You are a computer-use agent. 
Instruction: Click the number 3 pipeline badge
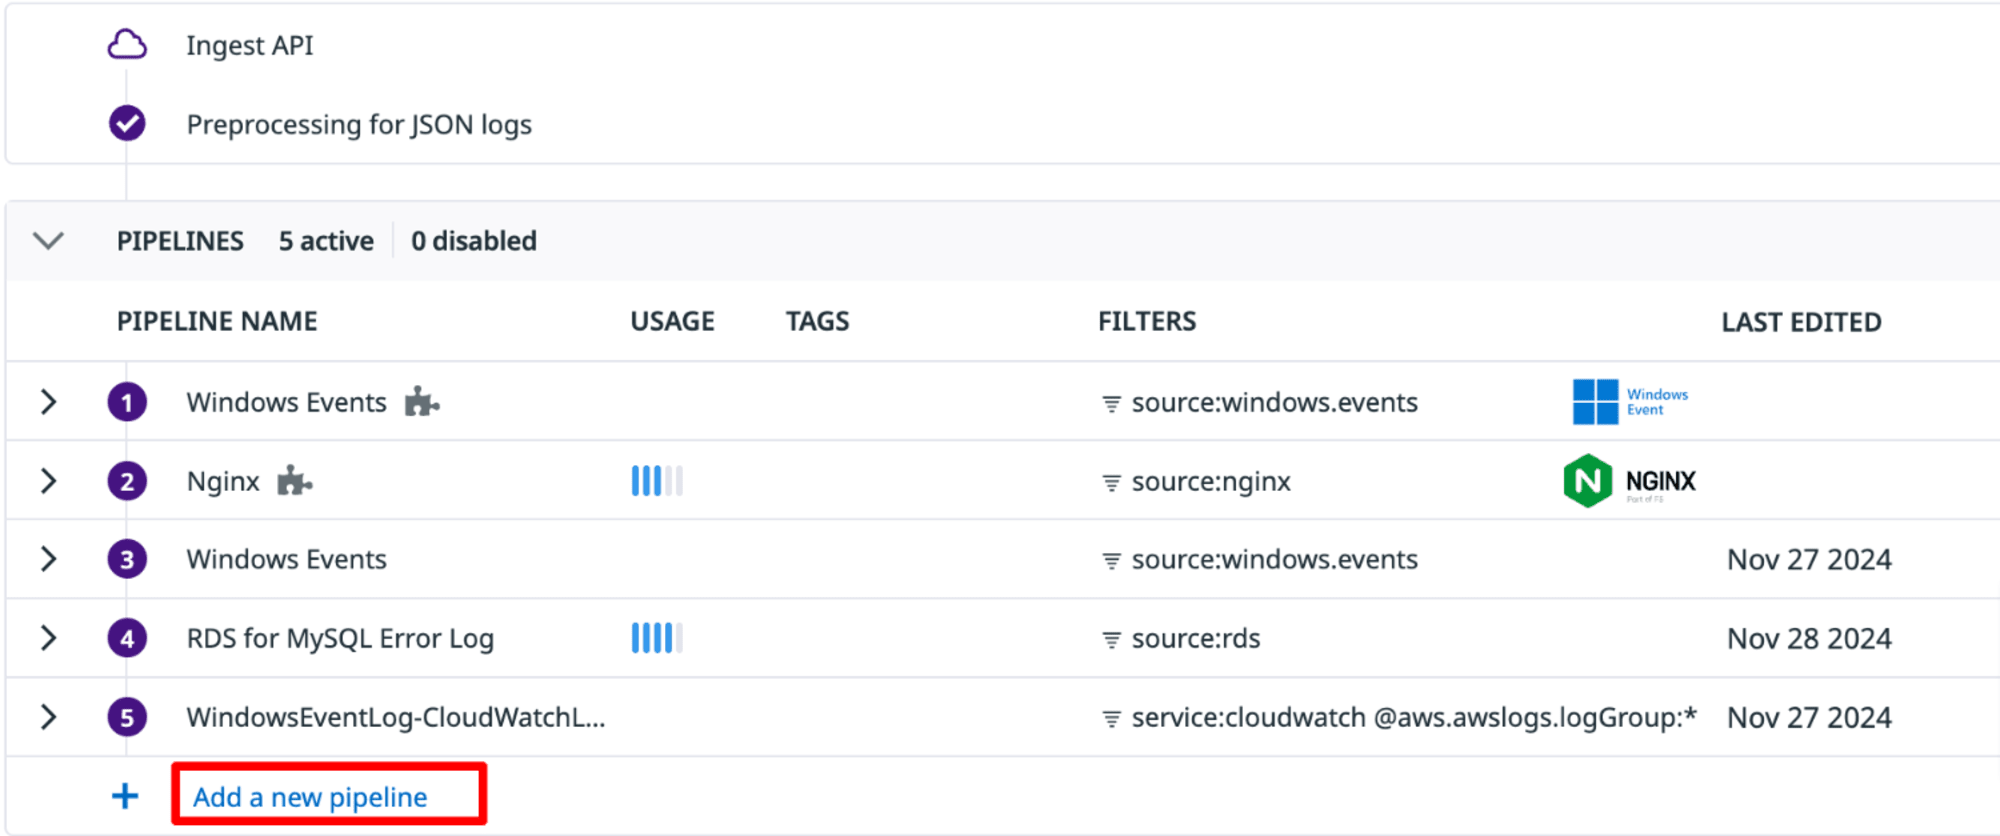pos(127,559)
